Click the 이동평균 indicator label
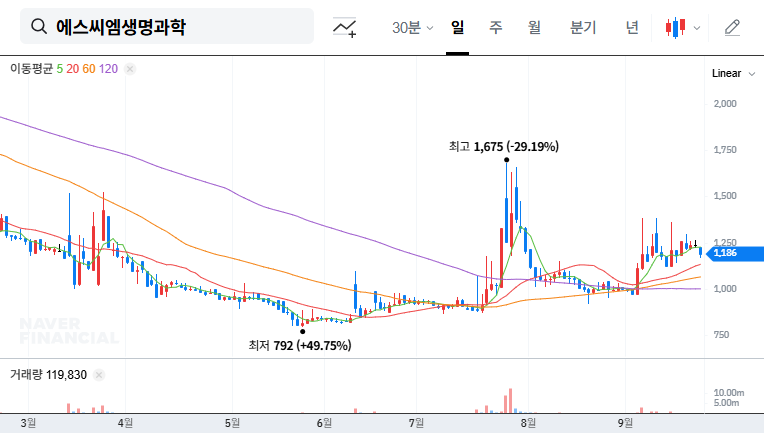The width and height of the screenshot is (764, 433). [x=32, y=69]
